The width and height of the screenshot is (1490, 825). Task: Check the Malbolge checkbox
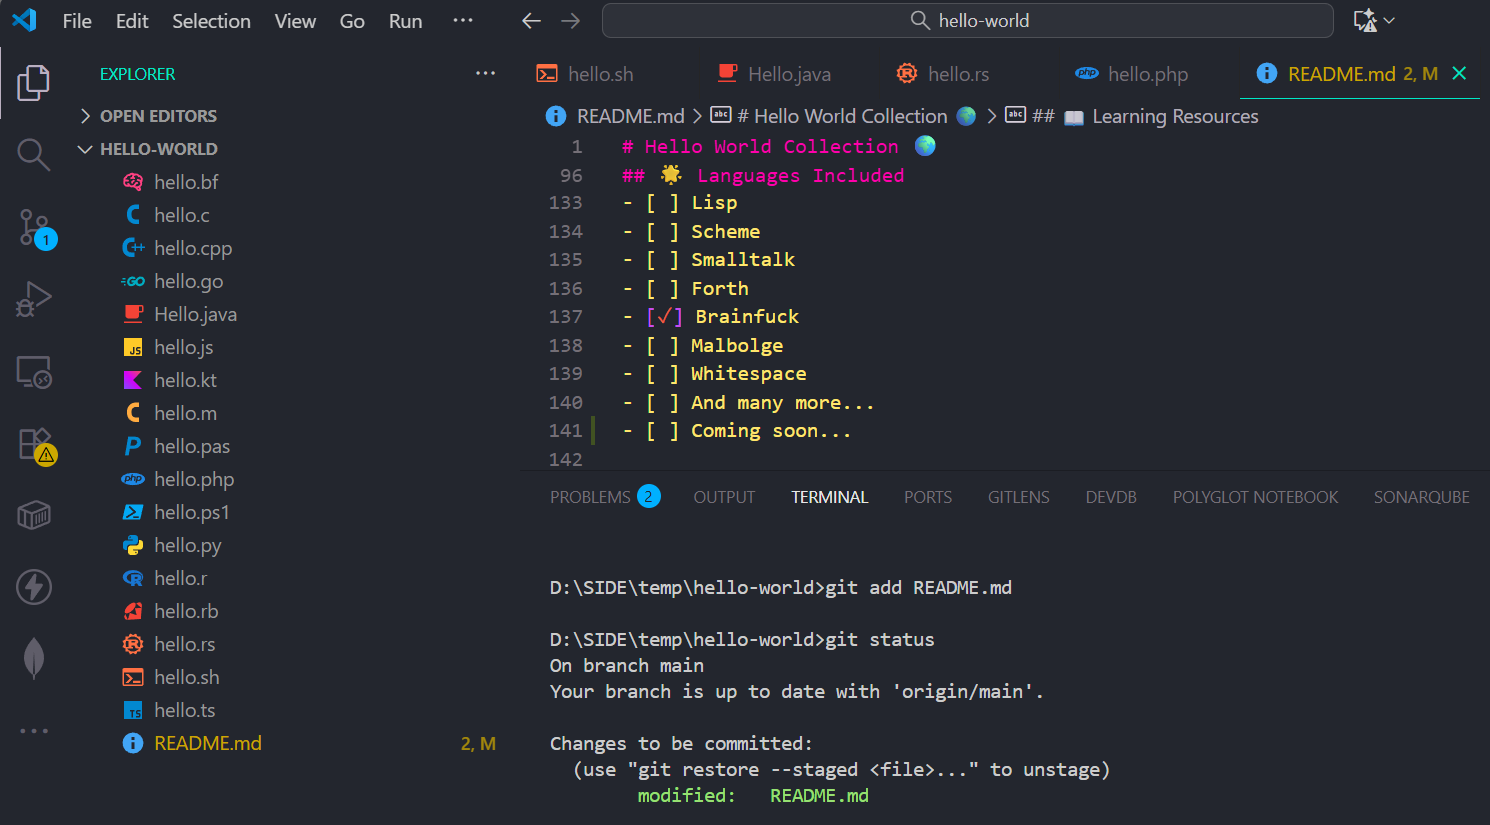662,346
